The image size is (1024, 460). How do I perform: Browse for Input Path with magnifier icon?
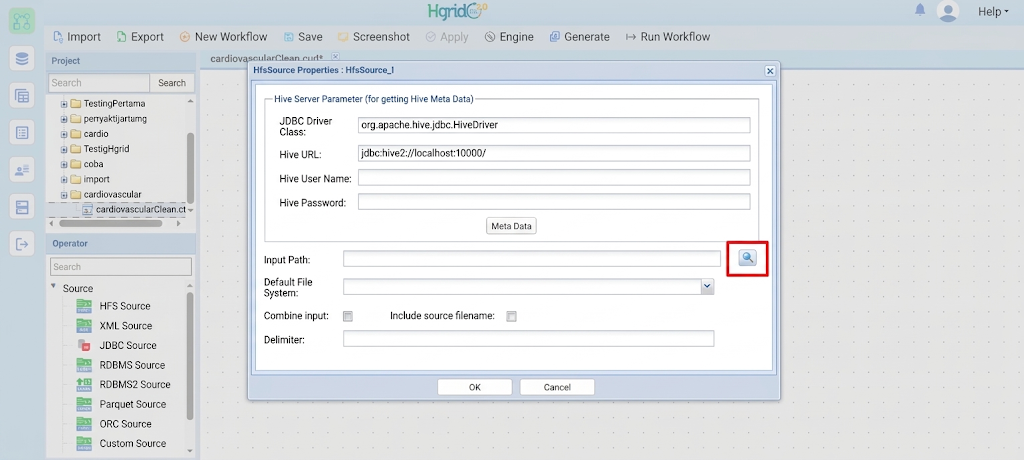click(x=747, y=257)
